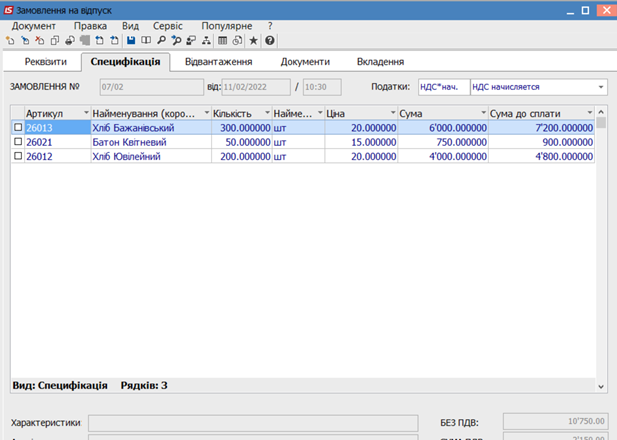This screenshot has height=440, width=617.
Task: Click the create new record toolbar icon
Action: tap(10, 41)
